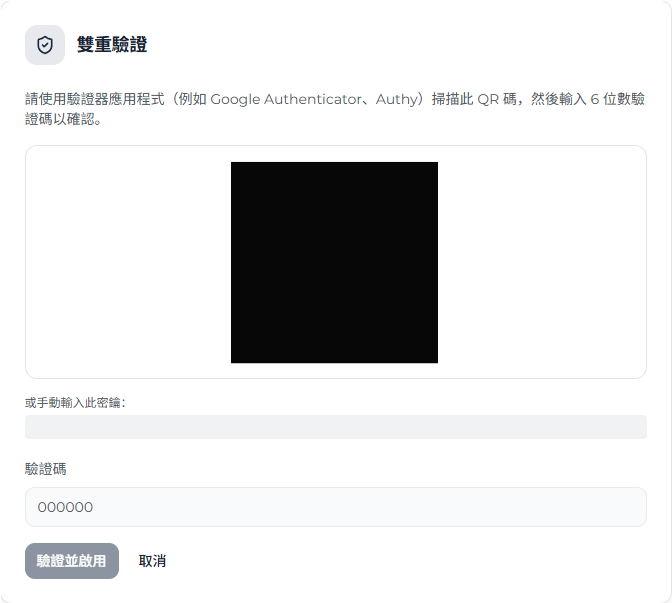
Task: Click the 或手動輸入此密鑰 label
Action: pyautogui.click(x=75, y=402)
